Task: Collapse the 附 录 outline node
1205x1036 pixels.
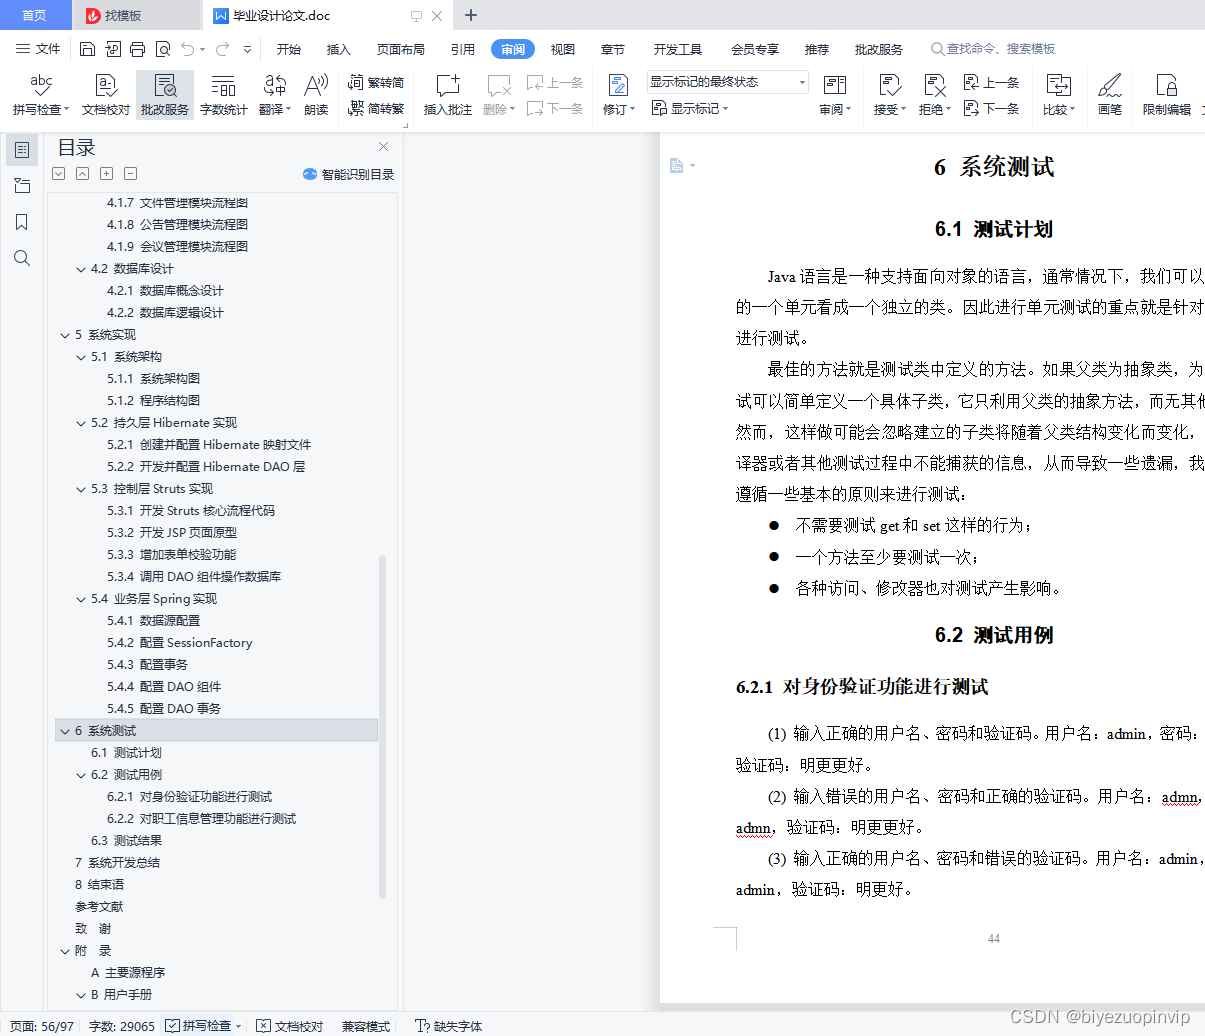Action: pyautogui.click(x=65, y=951)
